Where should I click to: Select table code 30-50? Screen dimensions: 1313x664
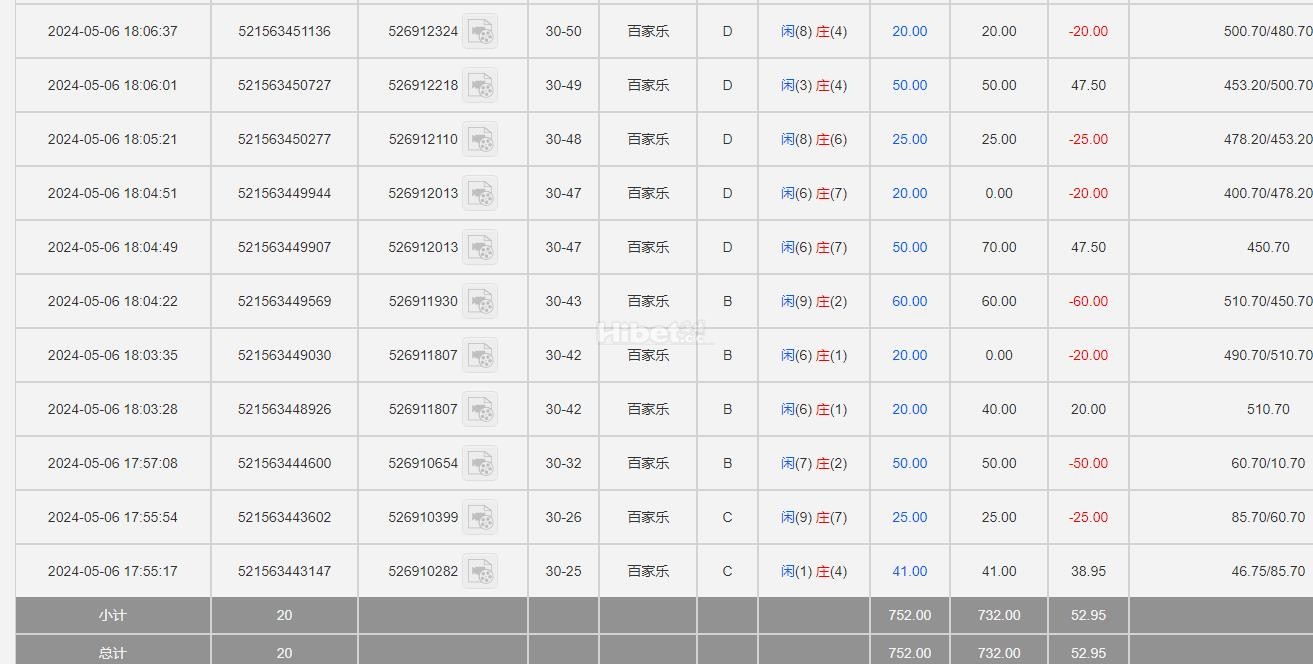click(563, 31)
